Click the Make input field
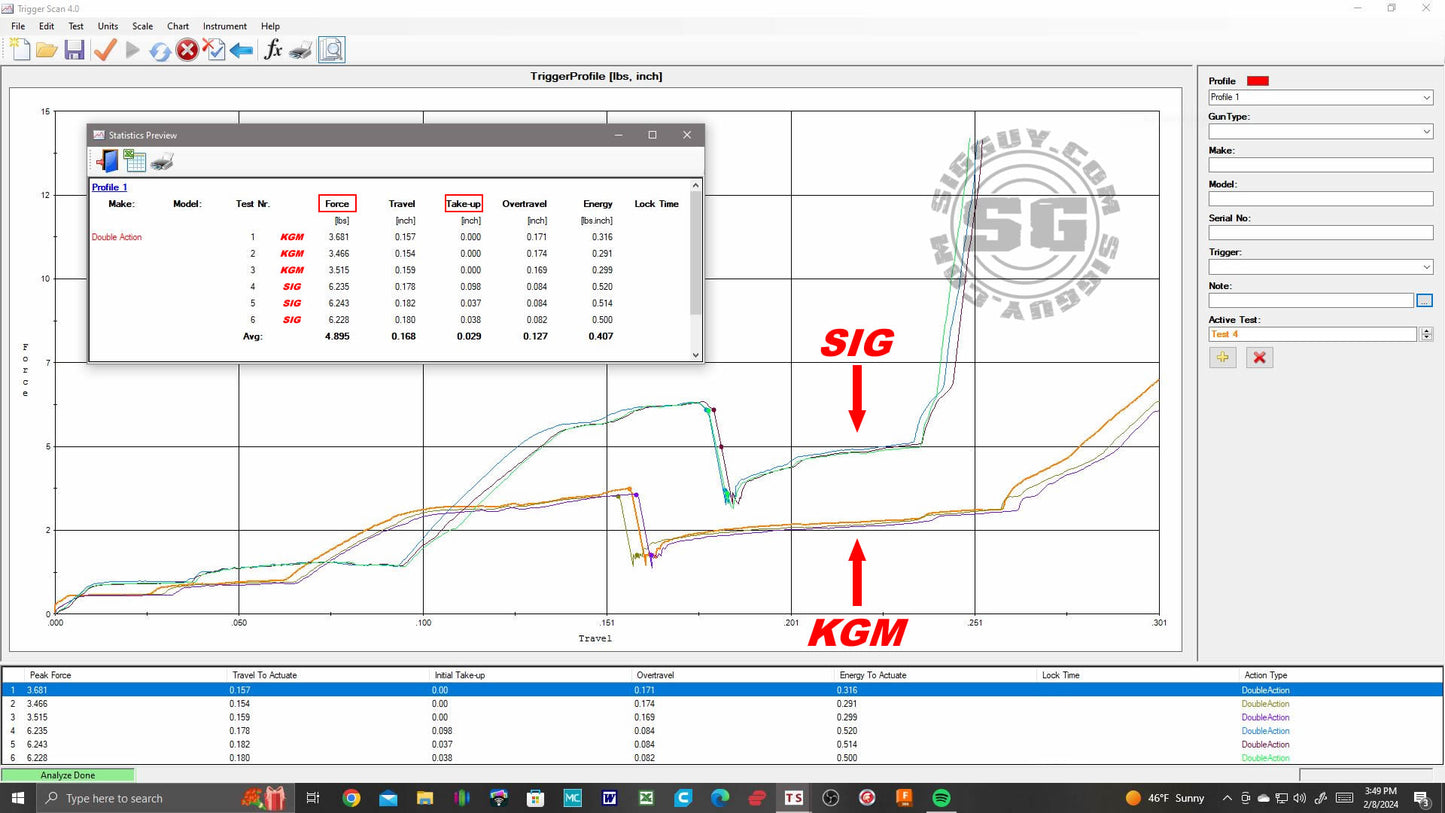The width and height of the screenshot is (1445, 813). 1321,165
